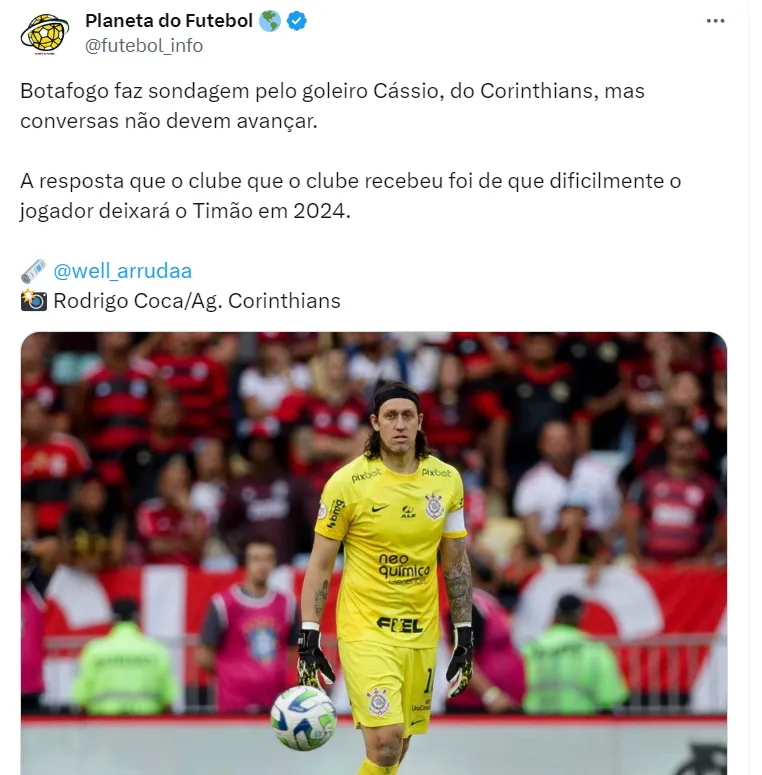
Task: Click the Corinthians crest on the jersey chest
Action: pyautogui.click(x=434, y=506)
